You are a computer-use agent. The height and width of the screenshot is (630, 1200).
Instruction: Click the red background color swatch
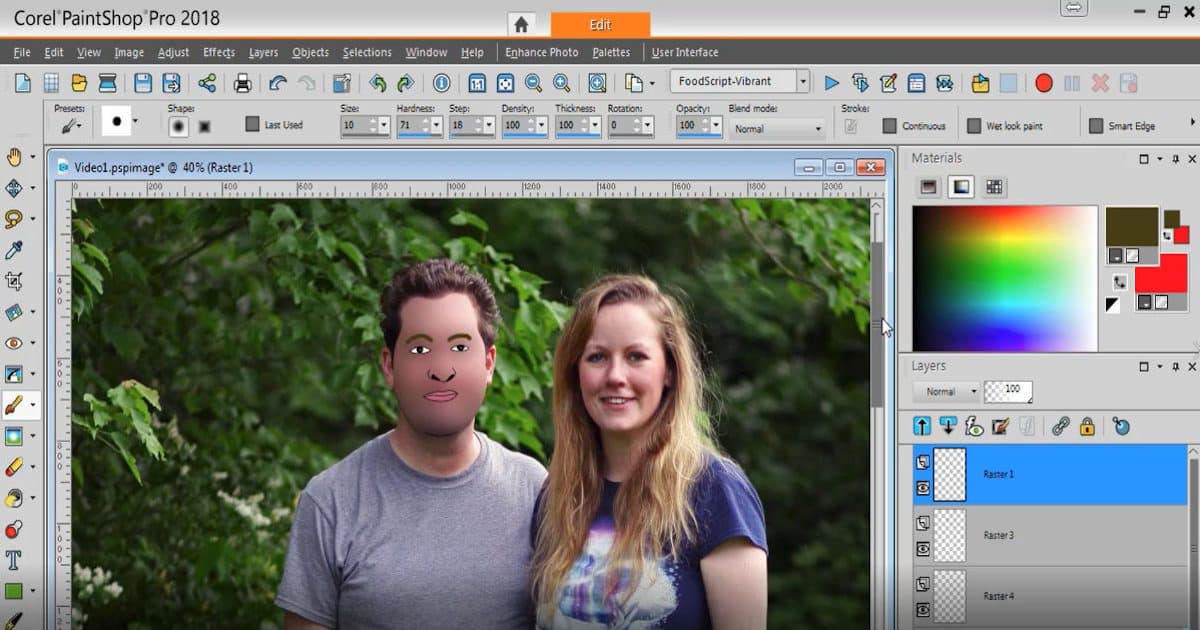point(1161,273)
